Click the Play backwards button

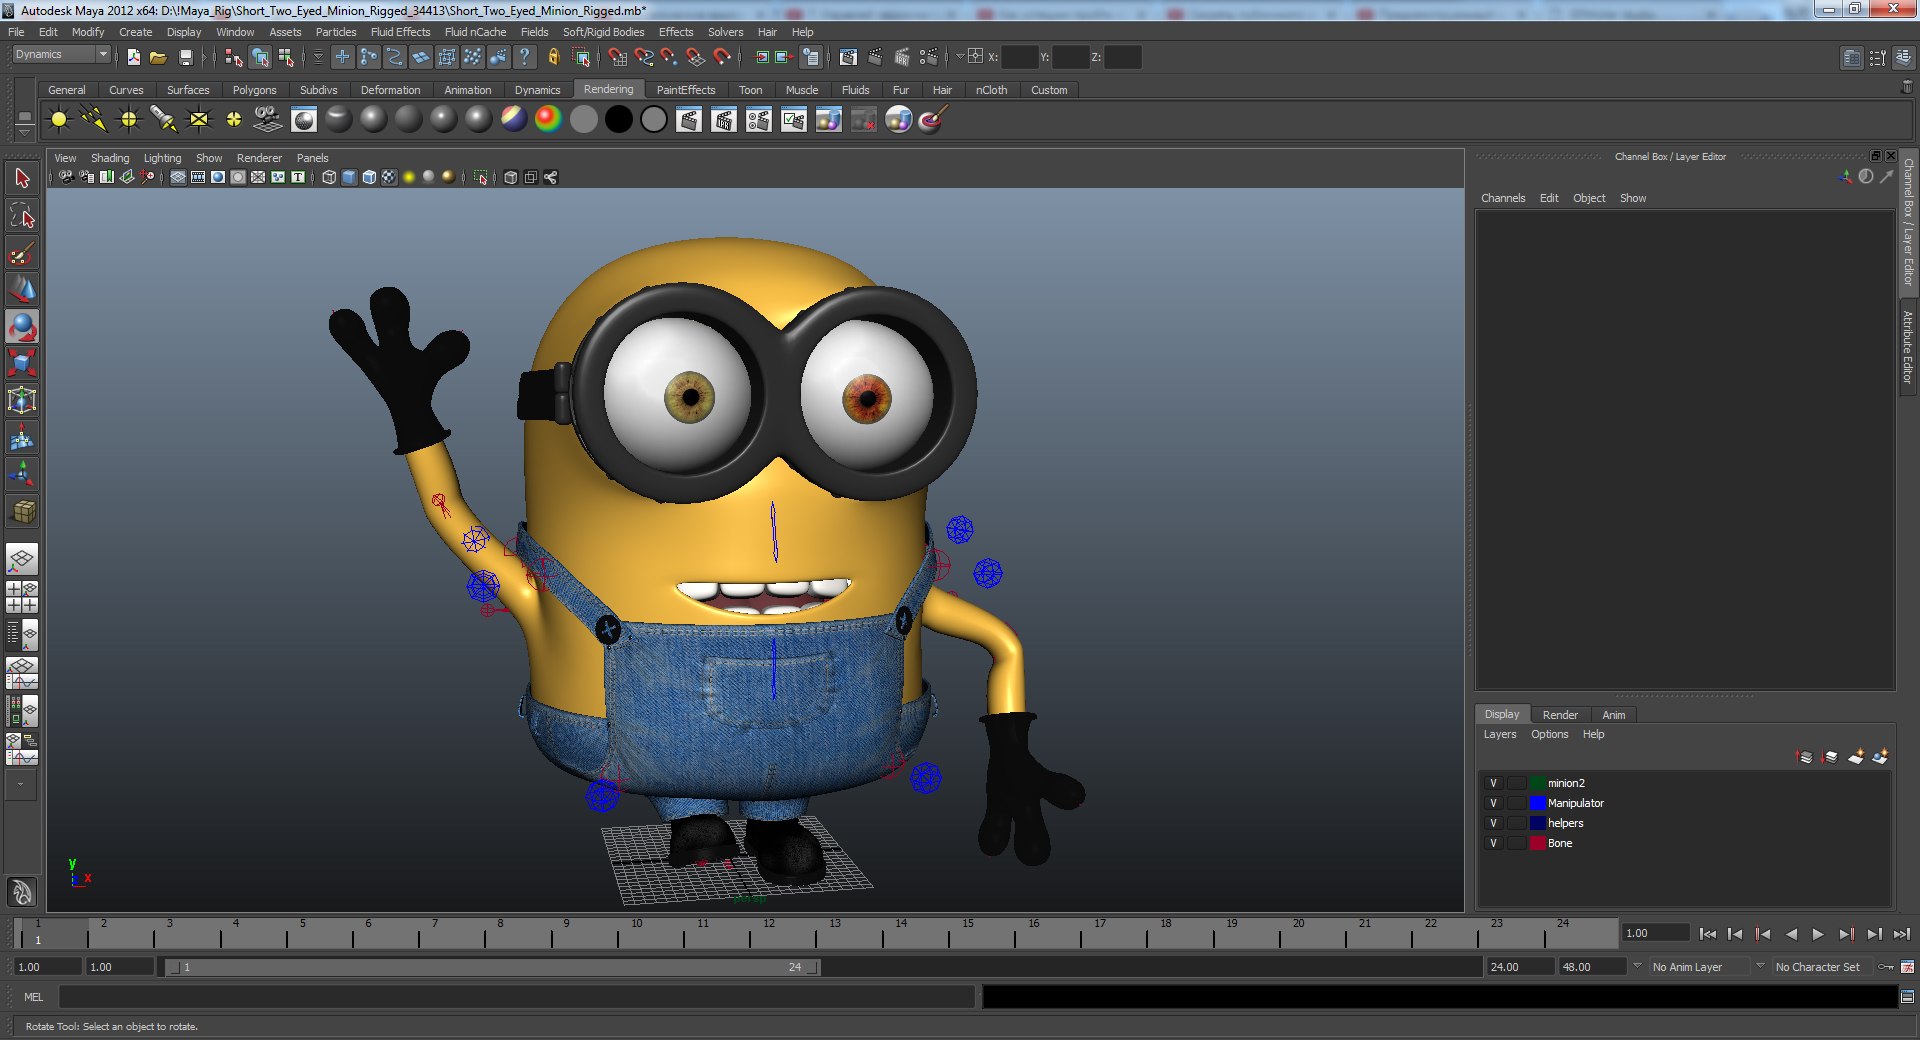[1791, 934]
